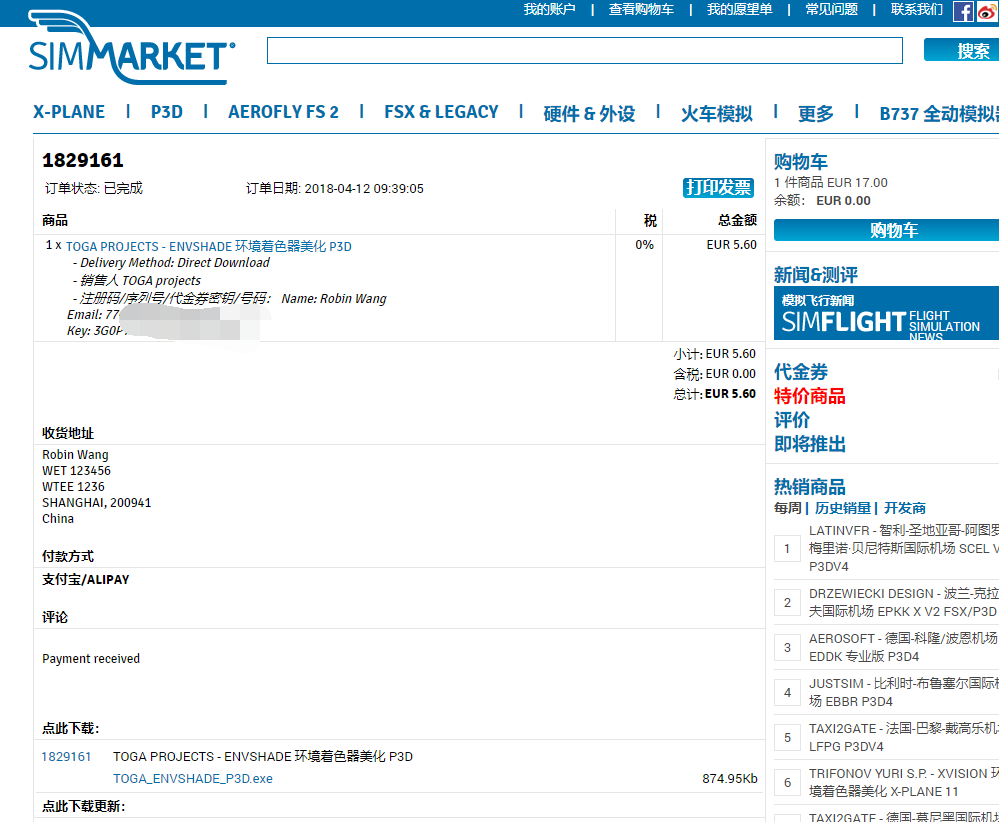
Task: Click the Payment received comment text
Action: [x=91, y=658]
